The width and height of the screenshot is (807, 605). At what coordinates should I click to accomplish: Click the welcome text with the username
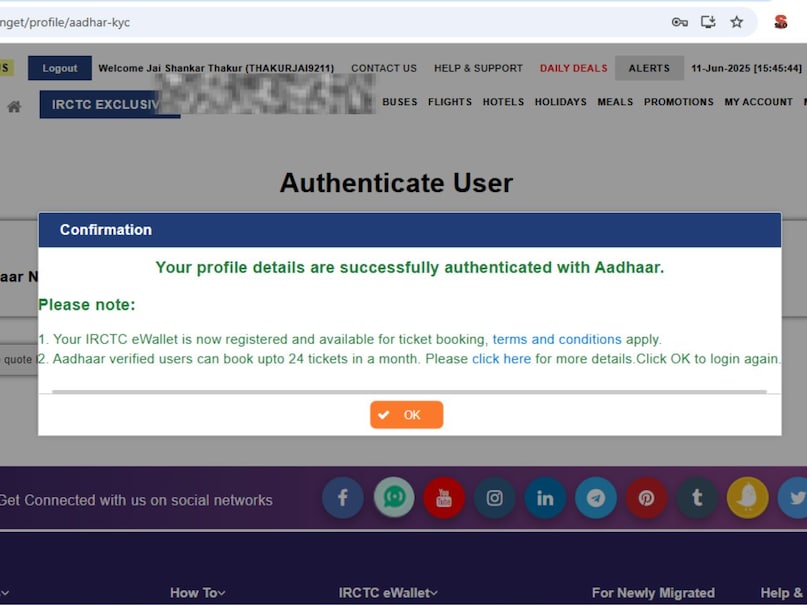click(x=216, y=68)
